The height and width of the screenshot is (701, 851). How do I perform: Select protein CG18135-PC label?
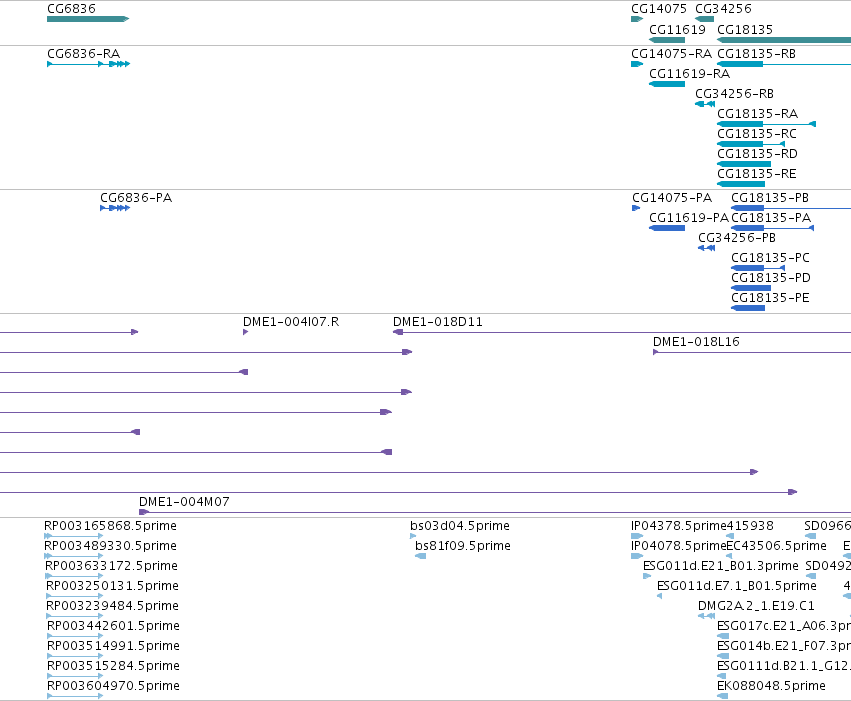pyautogui.click(x=770, y=258)
